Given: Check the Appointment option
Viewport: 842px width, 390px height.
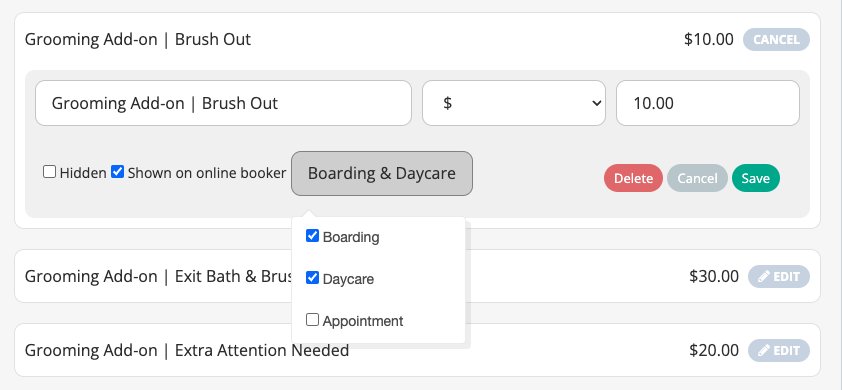Looking at the screenshot, I should 313,320.
